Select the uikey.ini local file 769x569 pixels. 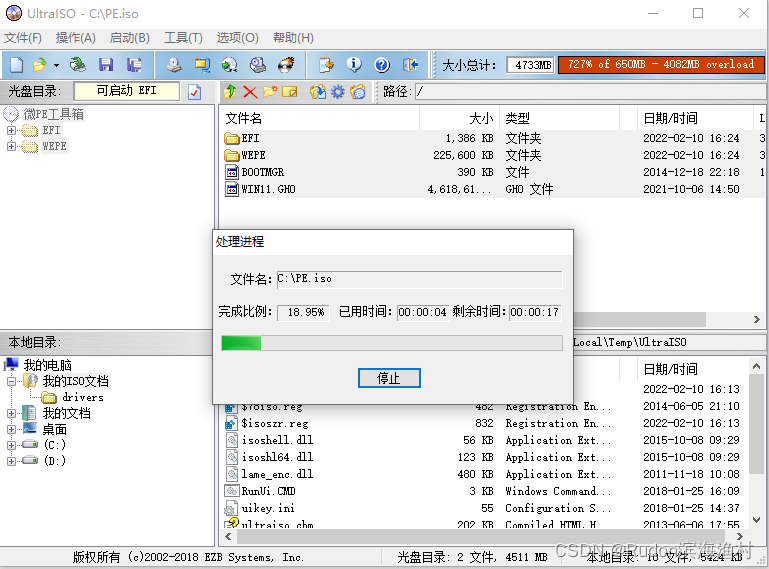tap(268, 508)
